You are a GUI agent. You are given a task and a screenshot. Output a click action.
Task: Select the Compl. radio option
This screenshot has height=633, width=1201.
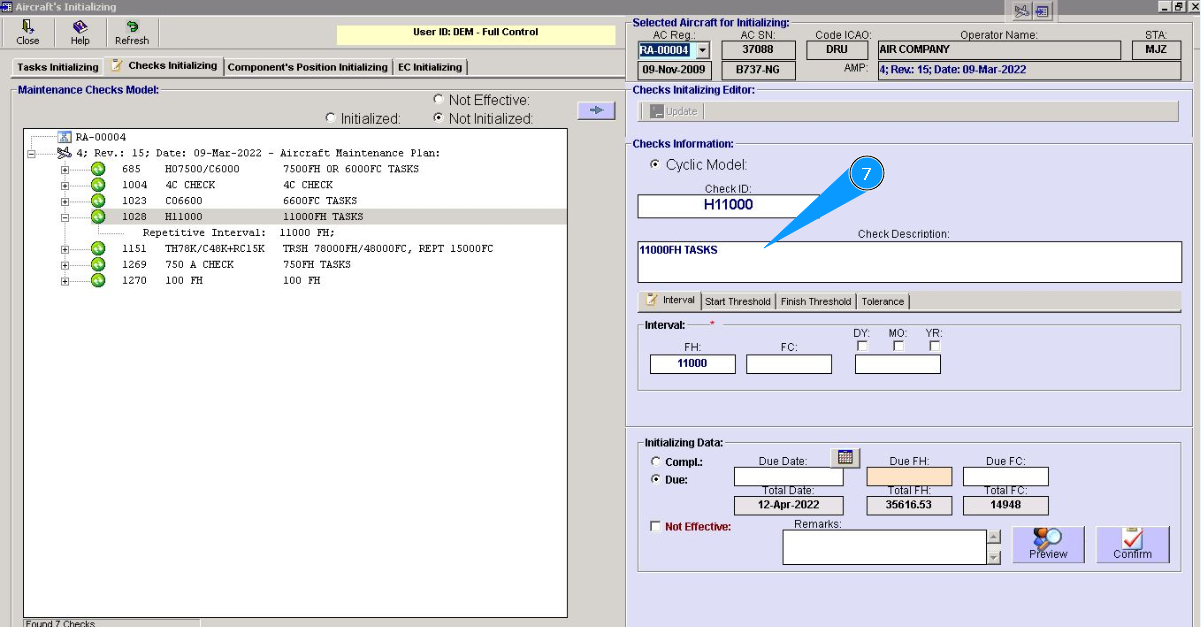coord(656,462)
